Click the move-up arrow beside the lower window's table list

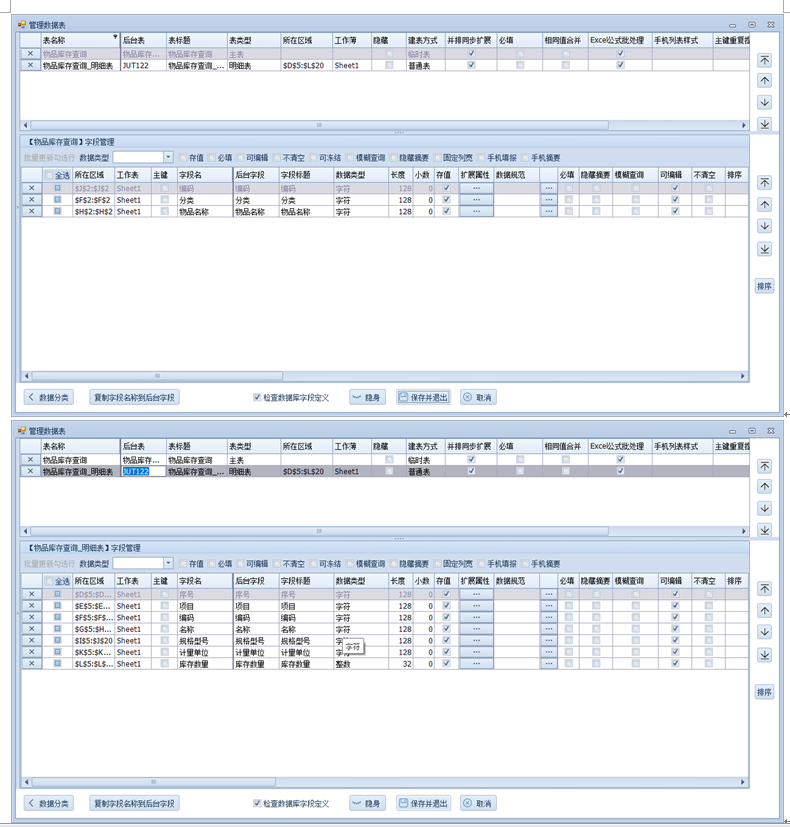[764, 487]
